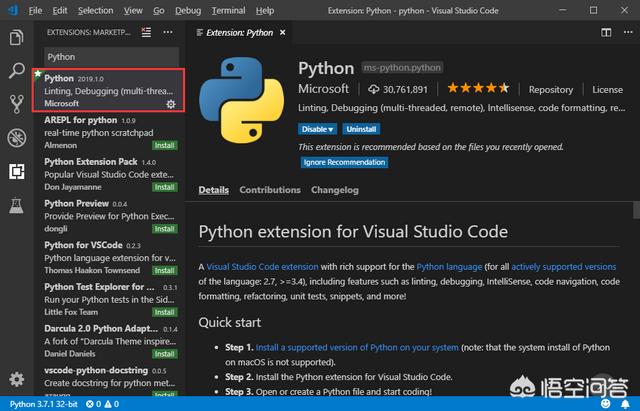640x411 pixels.
Task: Select AREPL for python list entry
Action: (109, 132)
